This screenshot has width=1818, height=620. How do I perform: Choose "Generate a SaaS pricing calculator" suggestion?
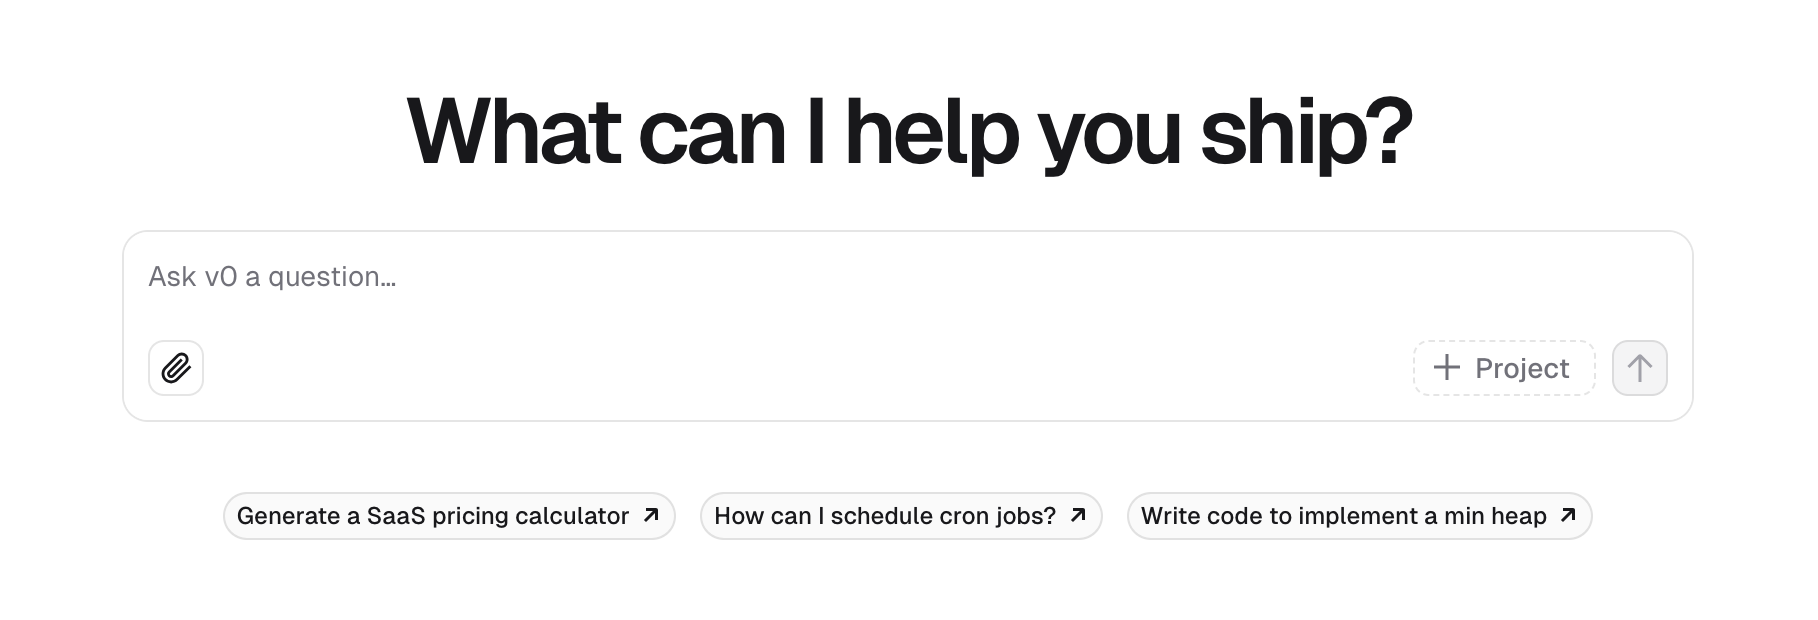click(432, 516)
